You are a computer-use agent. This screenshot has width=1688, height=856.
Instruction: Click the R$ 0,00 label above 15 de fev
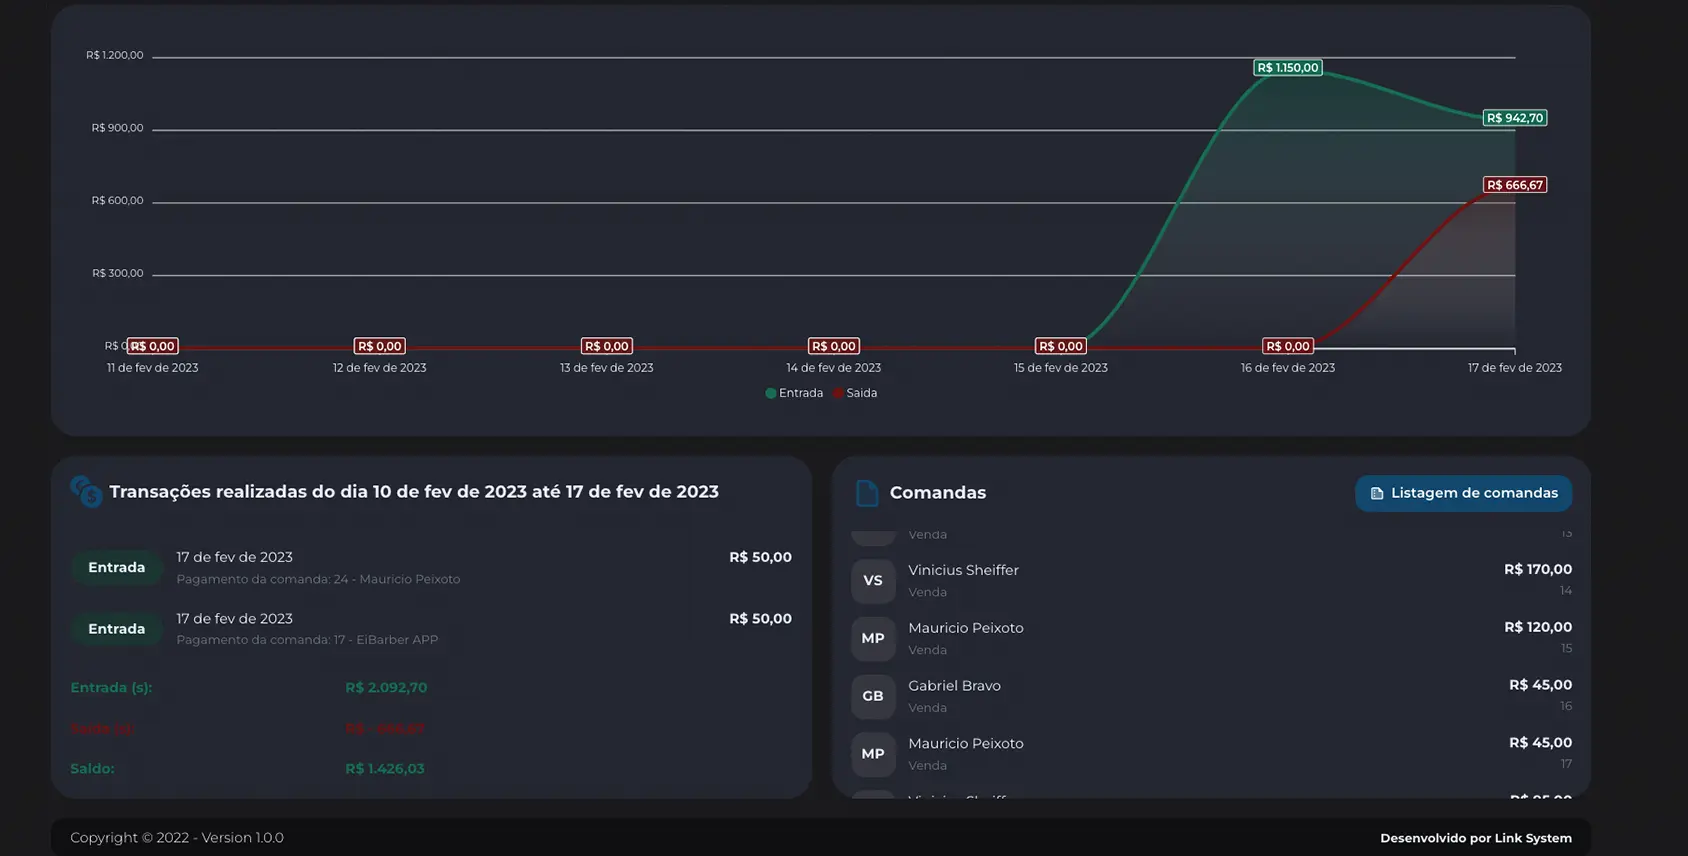1061,346
